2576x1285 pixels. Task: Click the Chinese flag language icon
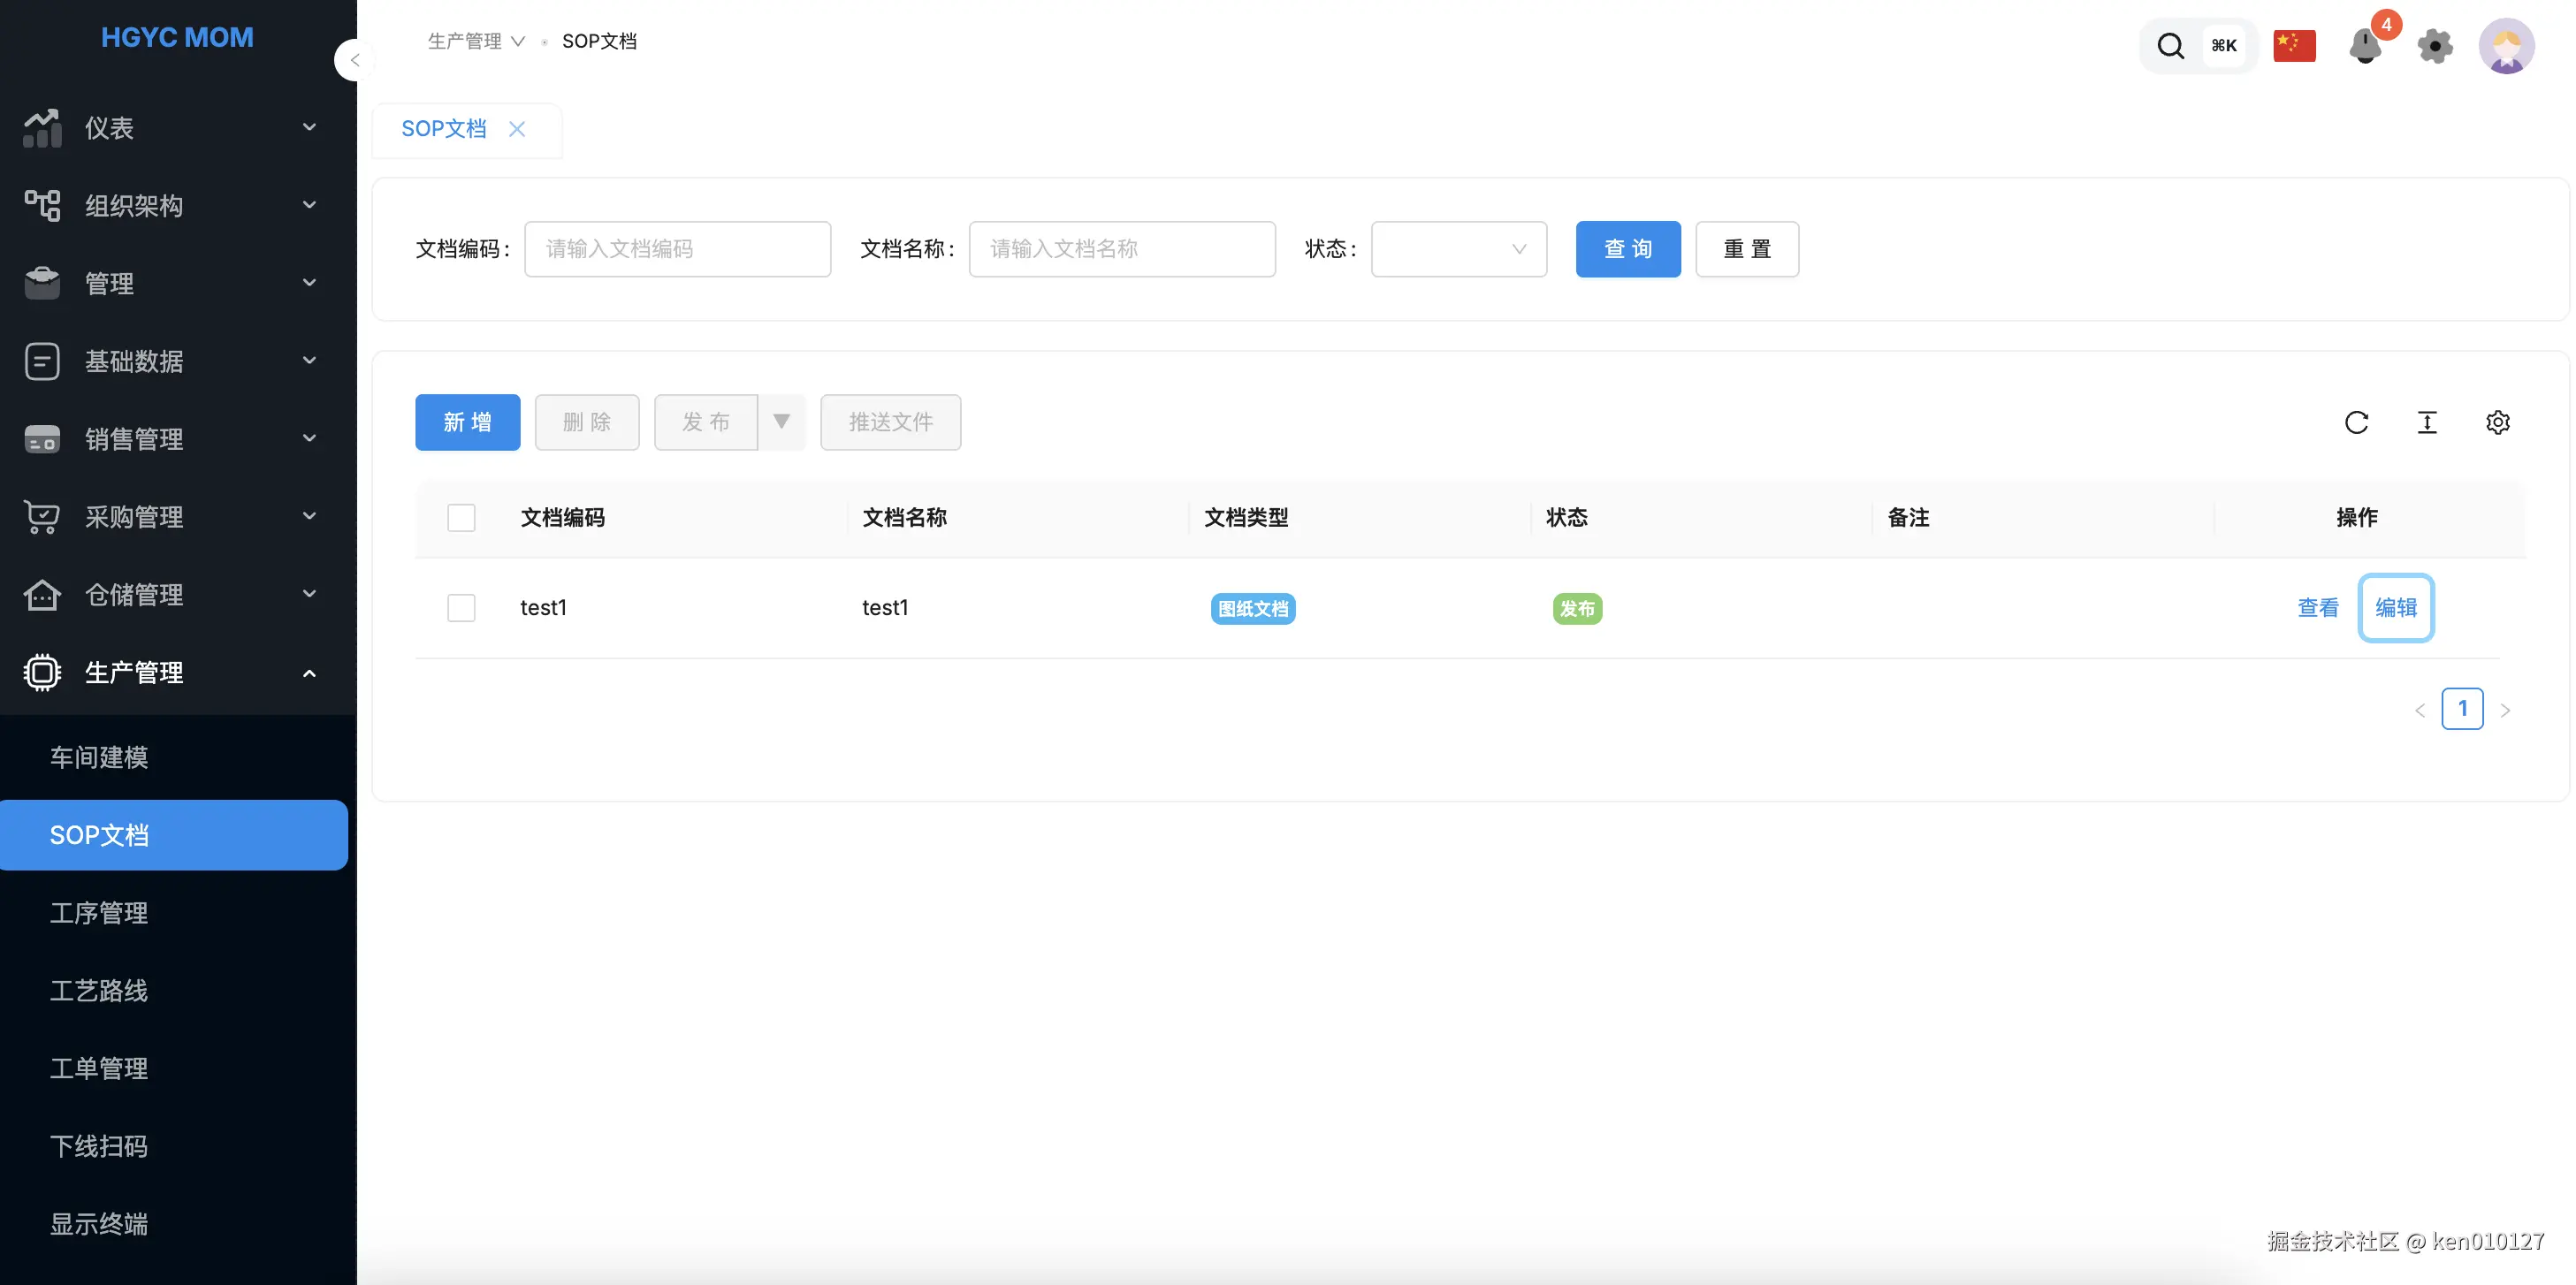2294,46
